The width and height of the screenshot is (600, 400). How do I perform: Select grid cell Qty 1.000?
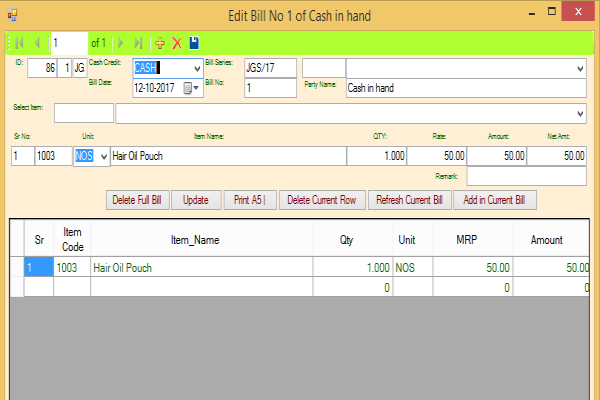[353, 267]
